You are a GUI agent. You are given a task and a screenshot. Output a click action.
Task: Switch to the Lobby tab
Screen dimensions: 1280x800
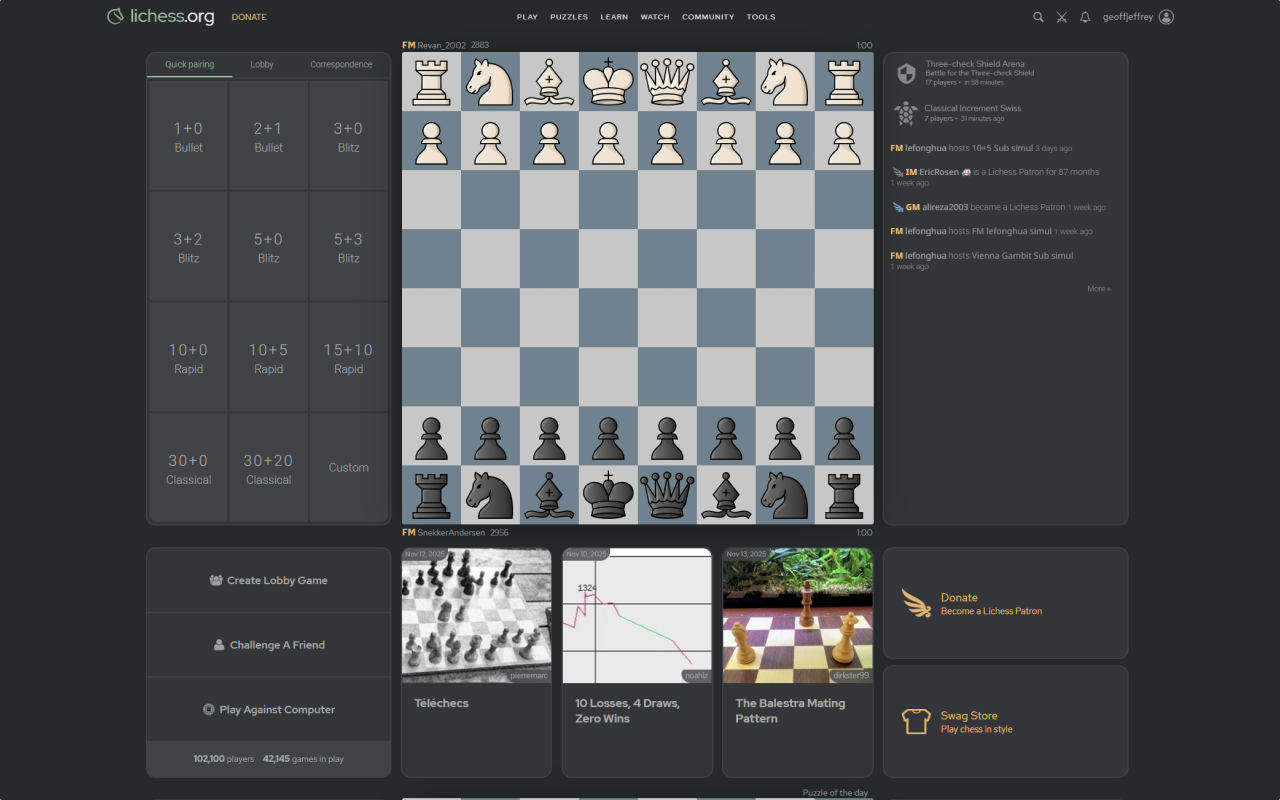[262, 65]
